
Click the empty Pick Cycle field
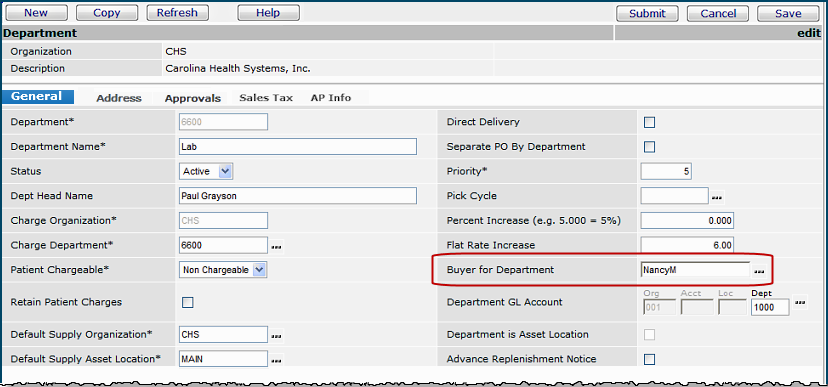(674, 196)
